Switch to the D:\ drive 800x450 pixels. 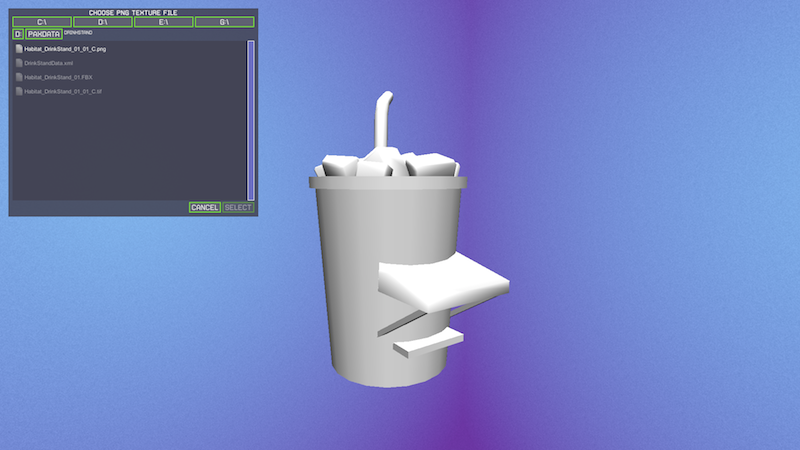(x=102, y=21)
